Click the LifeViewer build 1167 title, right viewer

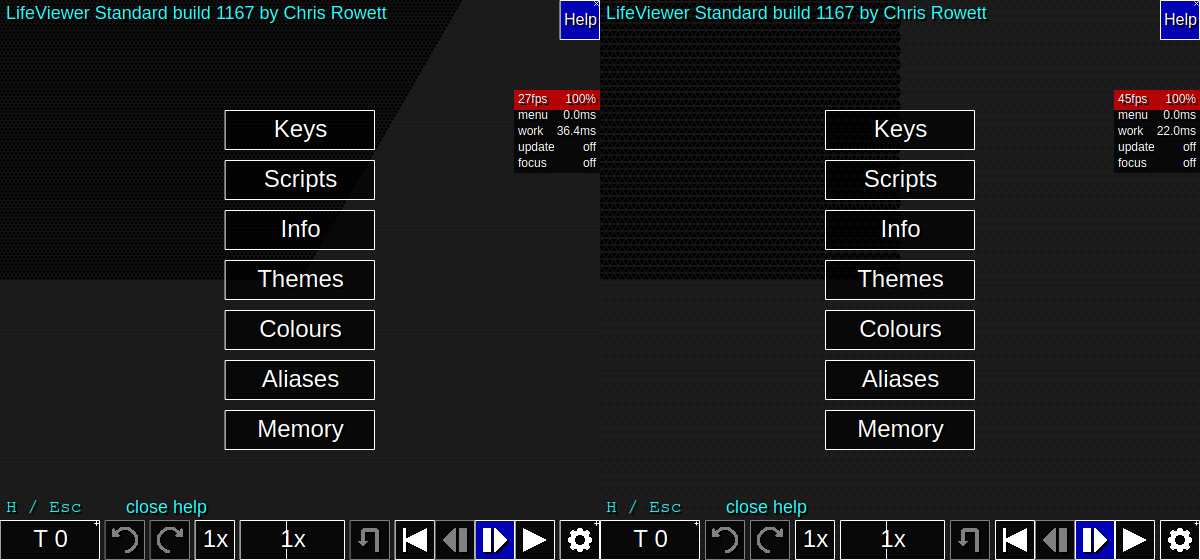pyautogui.click(x=796, y=13)
